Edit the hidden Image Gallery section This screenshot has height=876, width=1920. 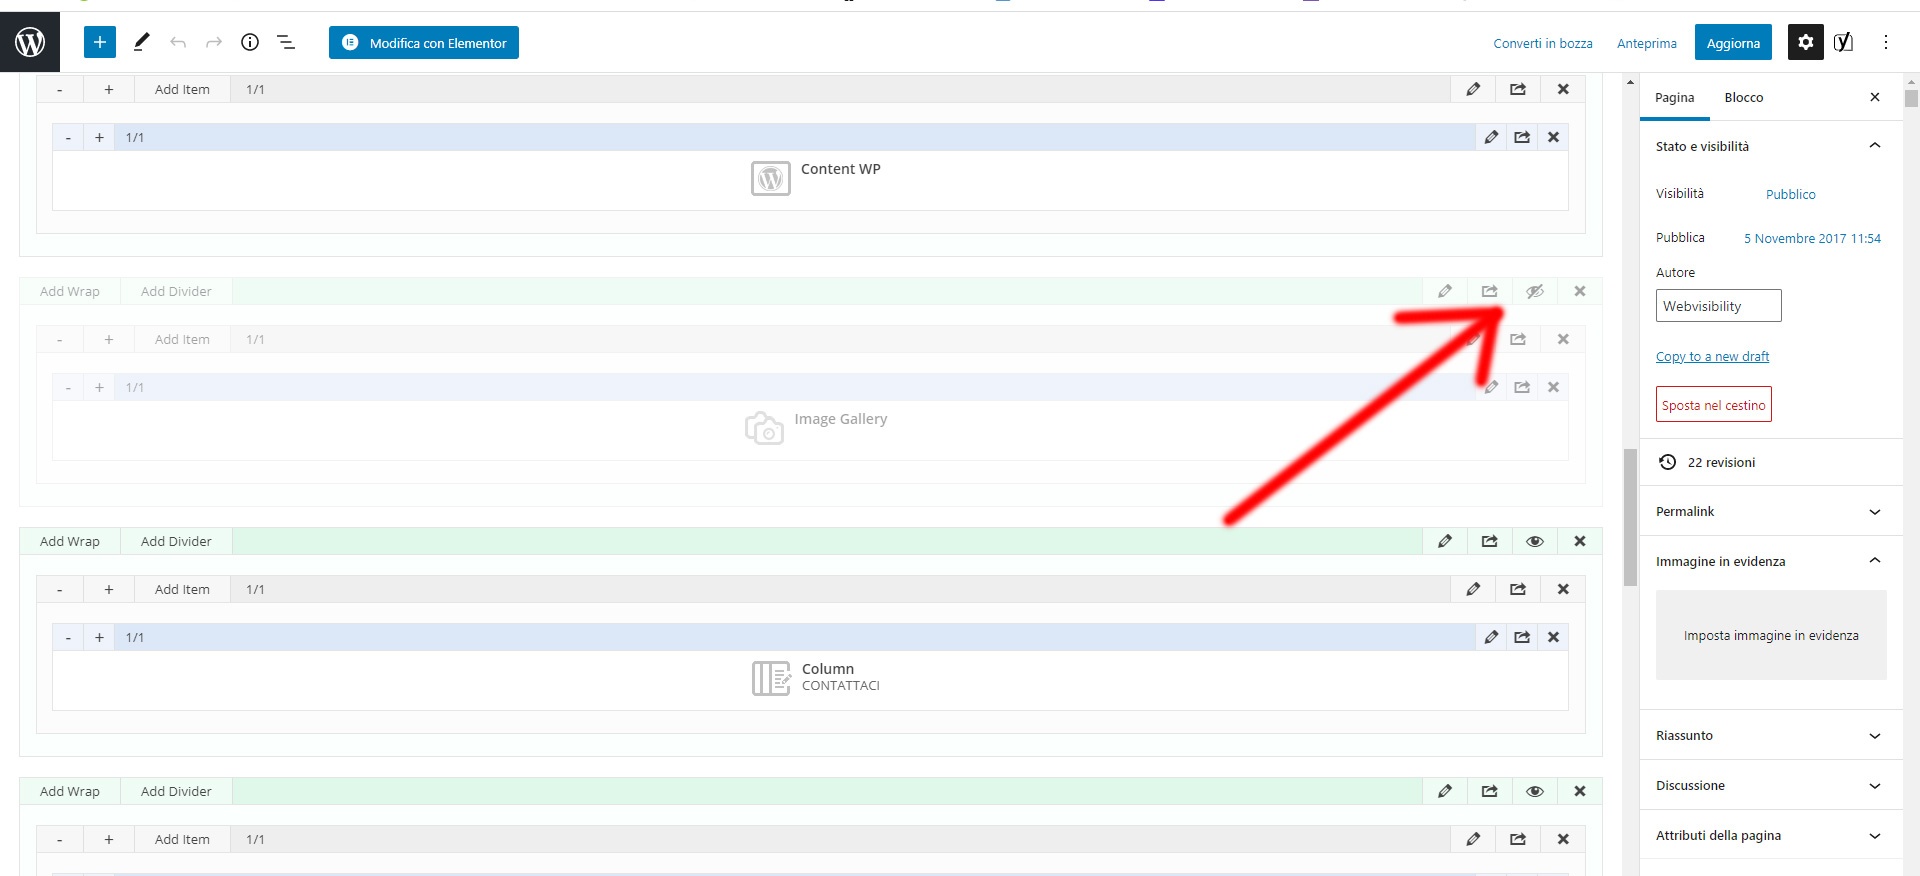1445,291
